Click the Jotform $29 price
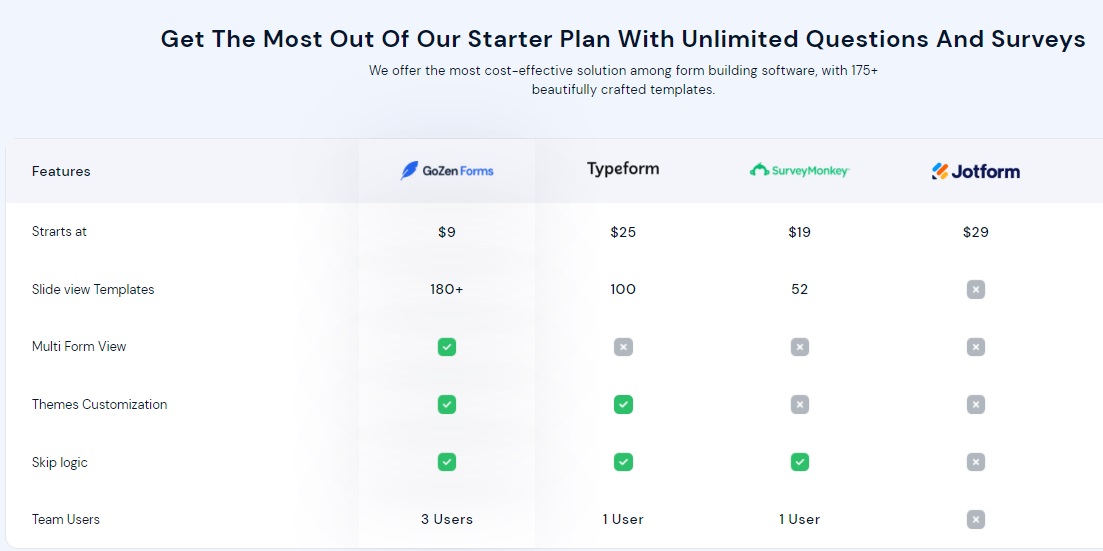Screen dimensions: 1103x551 point(976,232)
